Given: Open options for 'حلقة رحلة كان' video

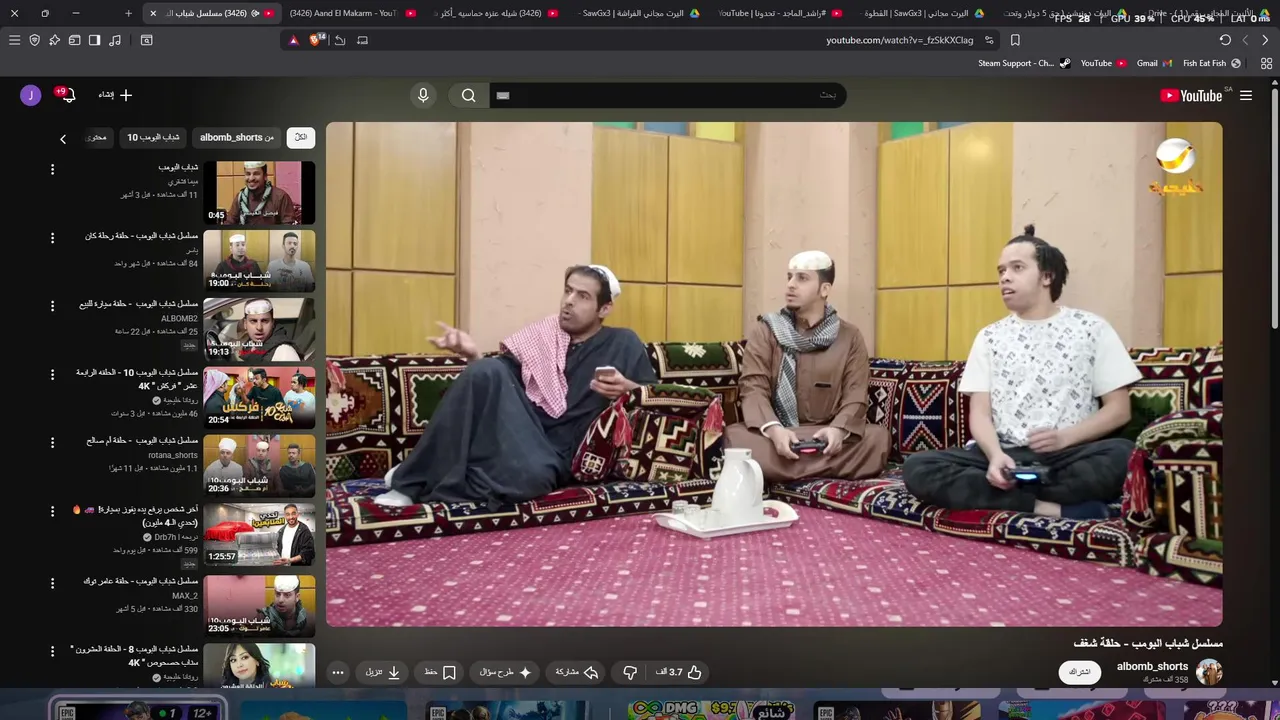Looking at the screenshot, I should click(53, 238).
